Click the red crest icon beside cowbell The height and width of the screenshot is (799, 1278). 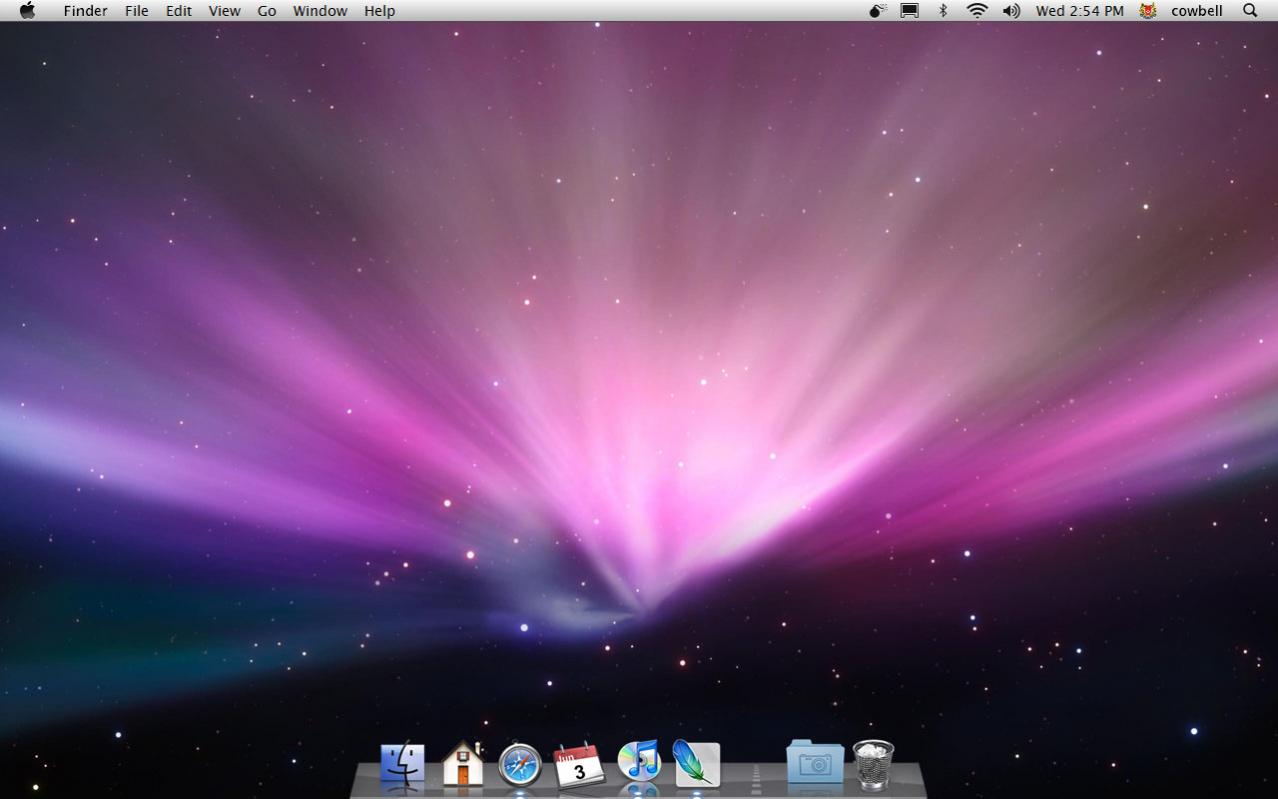click(1148, 11)
